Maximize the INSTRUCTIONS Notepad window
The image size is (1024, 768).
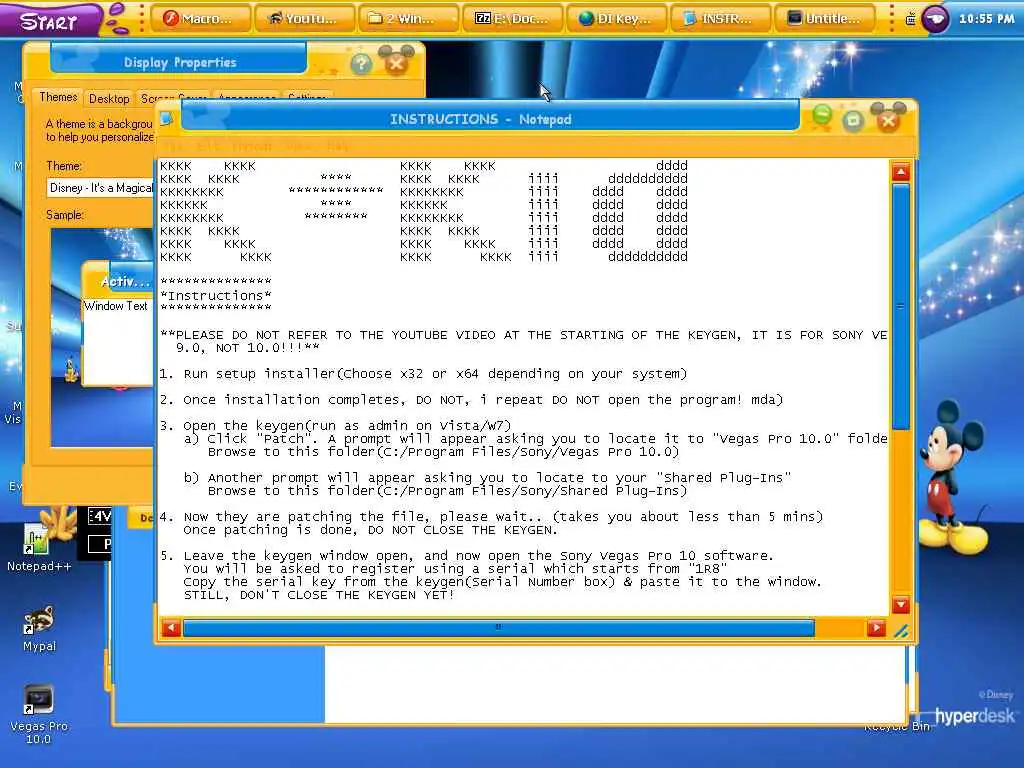(x=853, y=120)
